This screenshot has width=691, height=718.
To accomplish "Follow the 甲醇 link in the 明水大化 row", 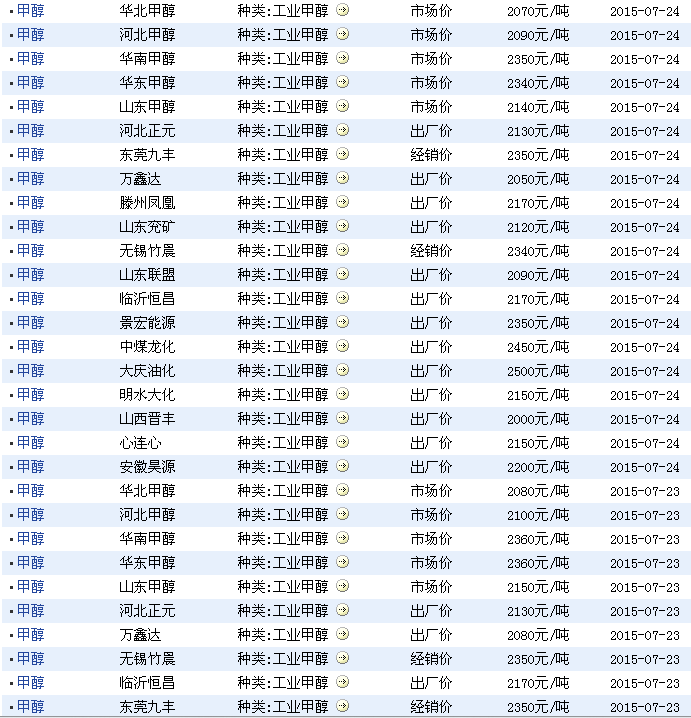I will (31, 394).
